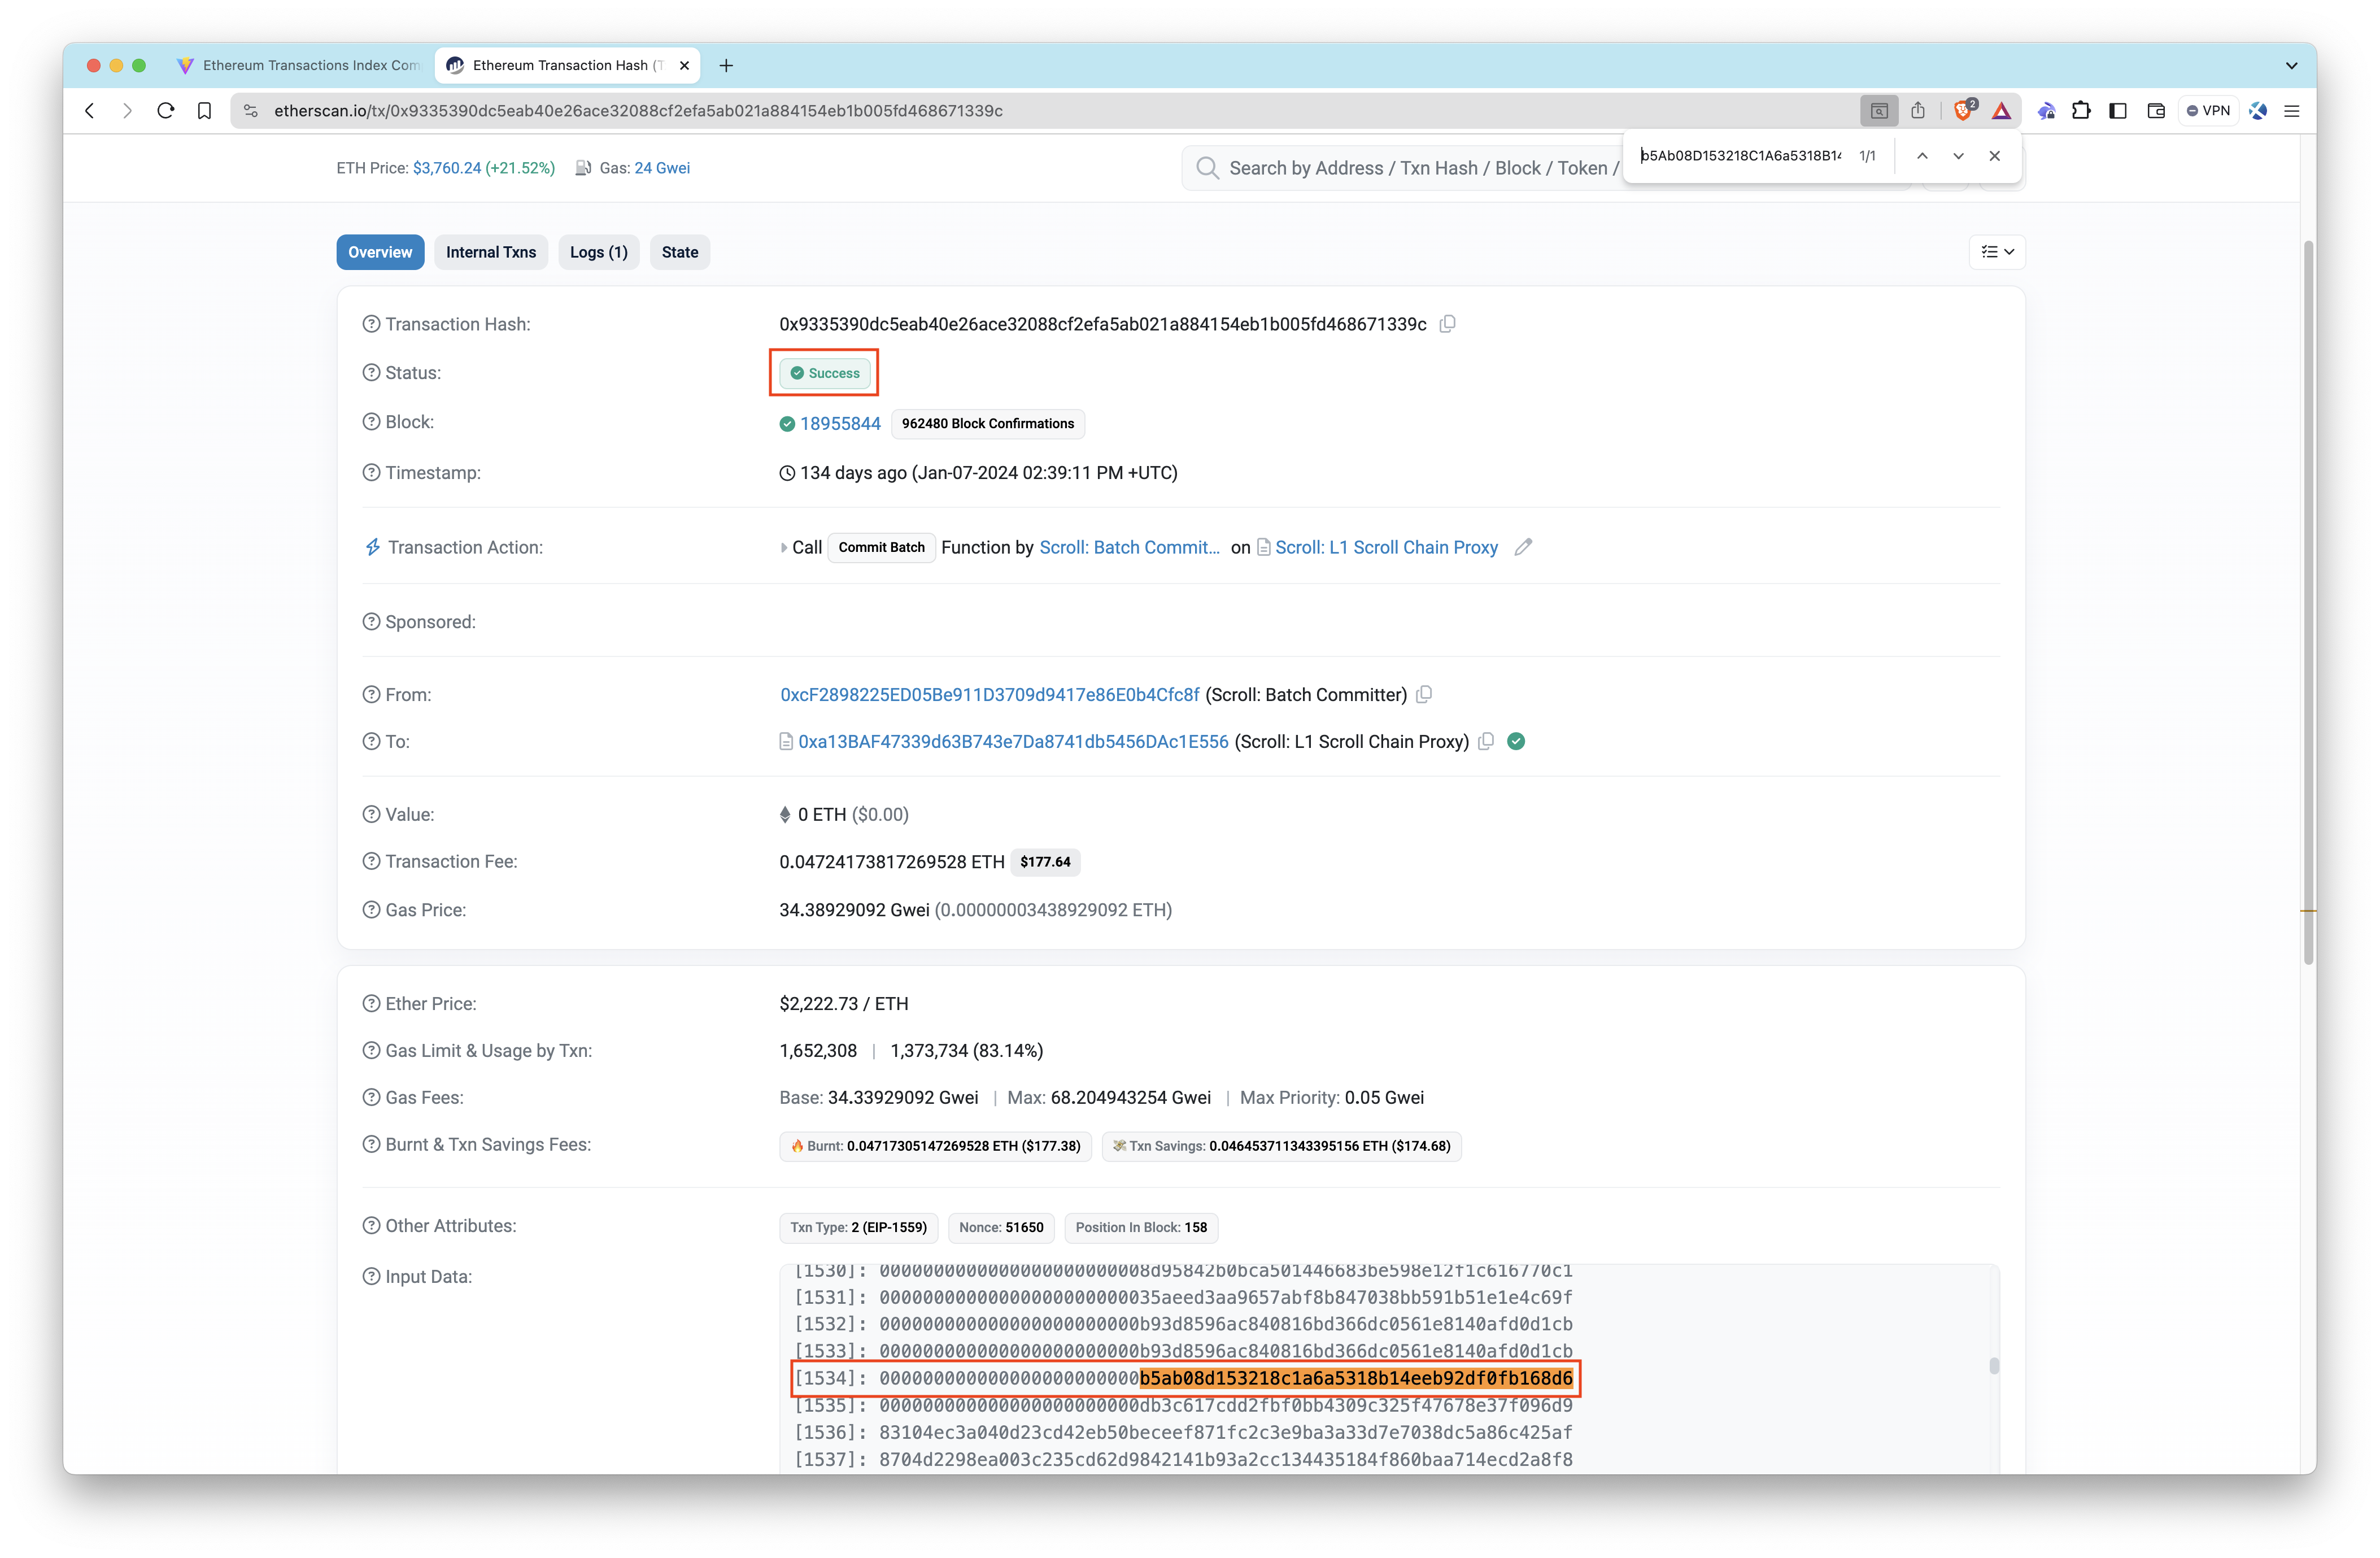The image size is (2380, 1558).
Task: Click the help icon beside Transaction Hash
Action: tap(371, 324)
